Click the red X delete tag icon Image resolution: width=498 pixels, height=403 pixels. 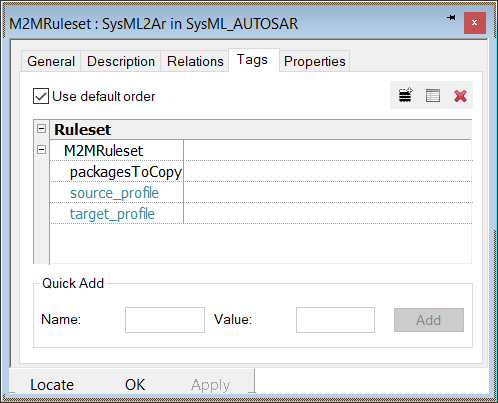click(x=460, y=96)
